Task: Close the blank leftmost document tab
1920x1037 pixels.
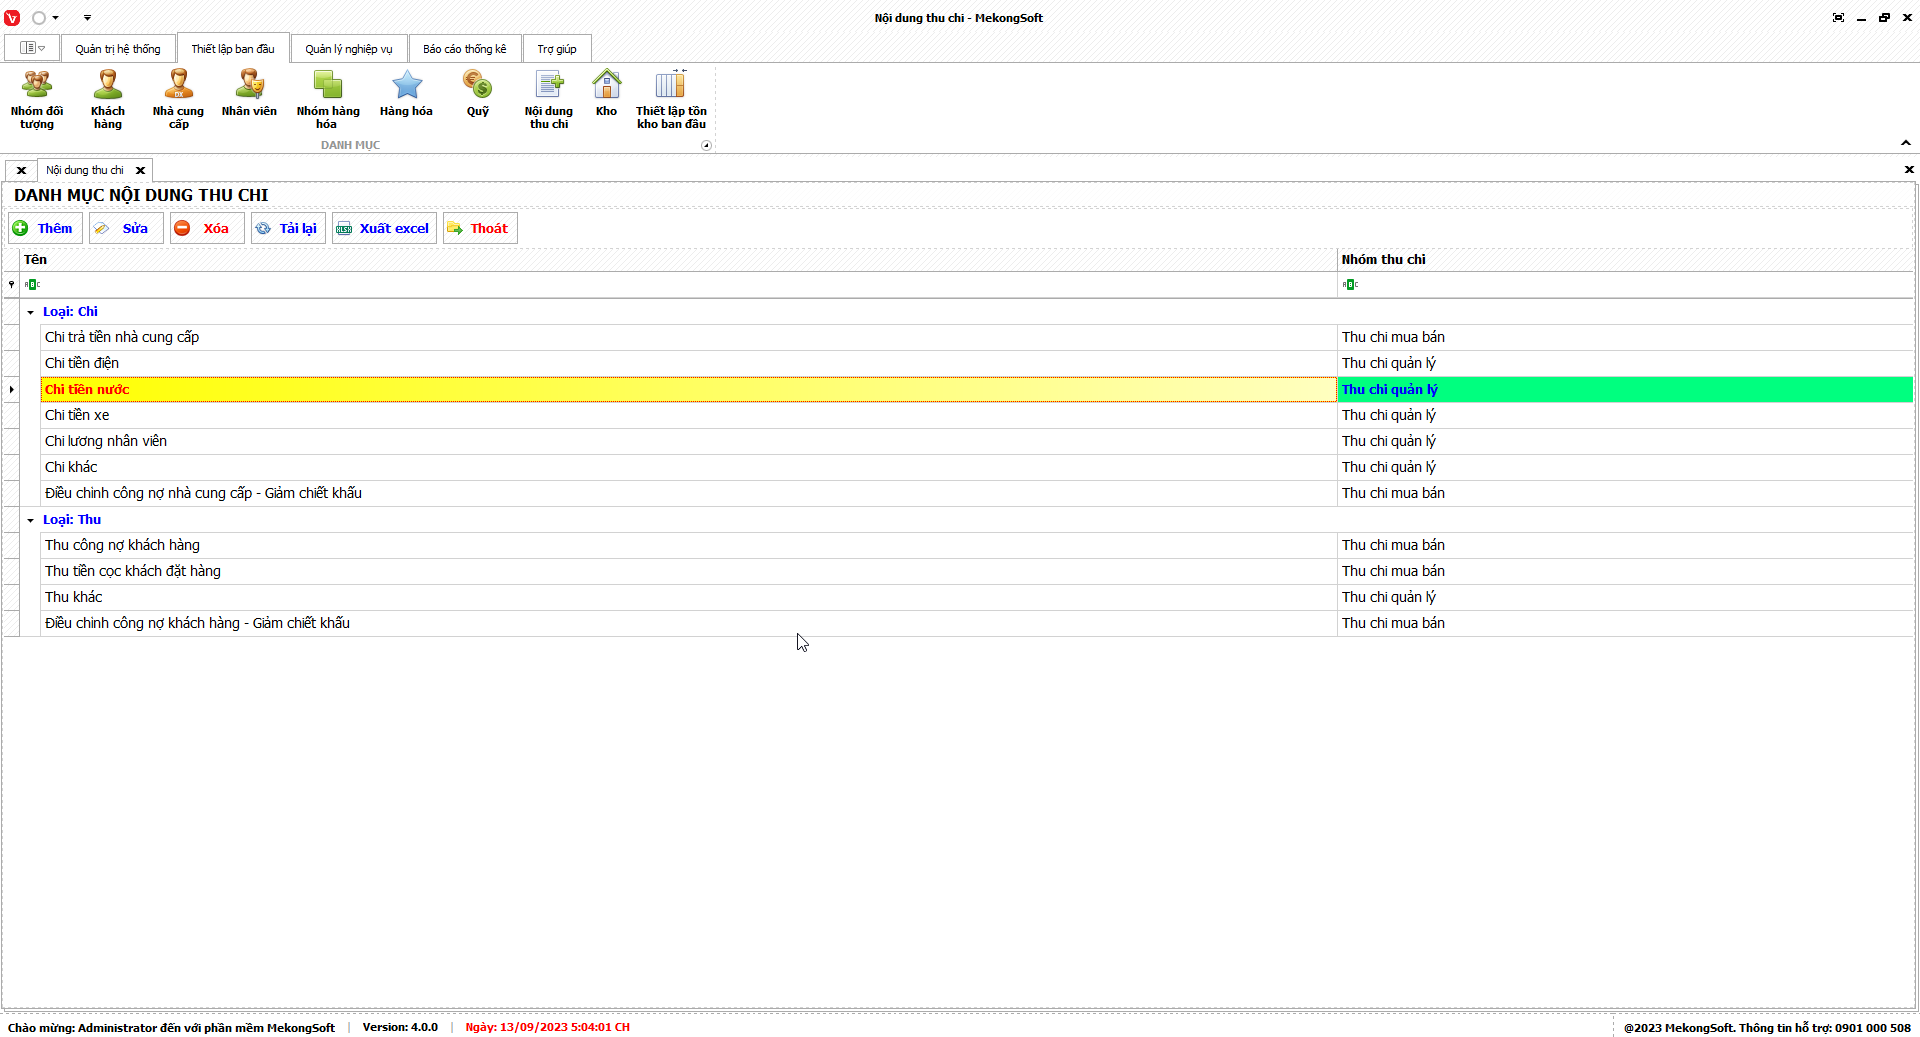Action: click(x=21, y=170)
